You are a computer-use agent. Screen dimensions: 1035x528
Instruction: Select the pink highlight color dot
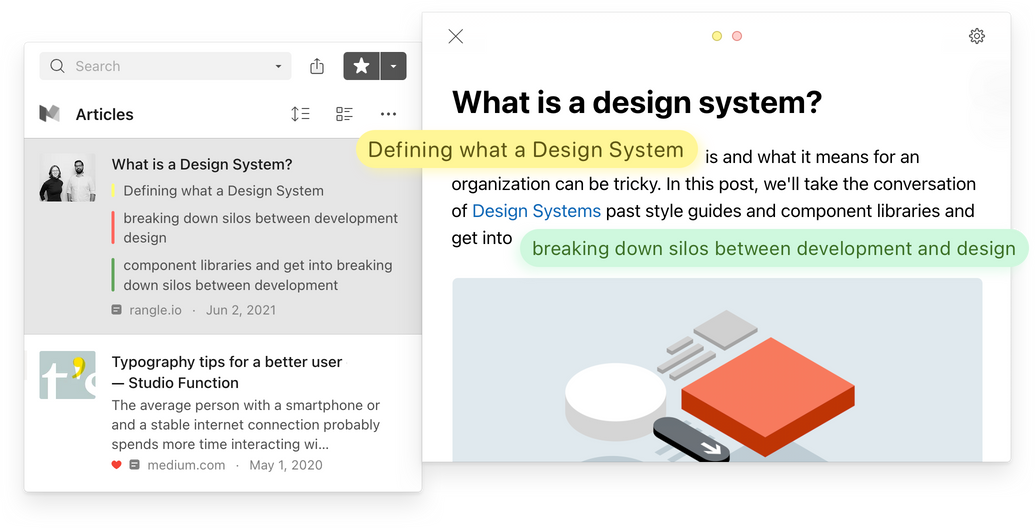(737, 36)
